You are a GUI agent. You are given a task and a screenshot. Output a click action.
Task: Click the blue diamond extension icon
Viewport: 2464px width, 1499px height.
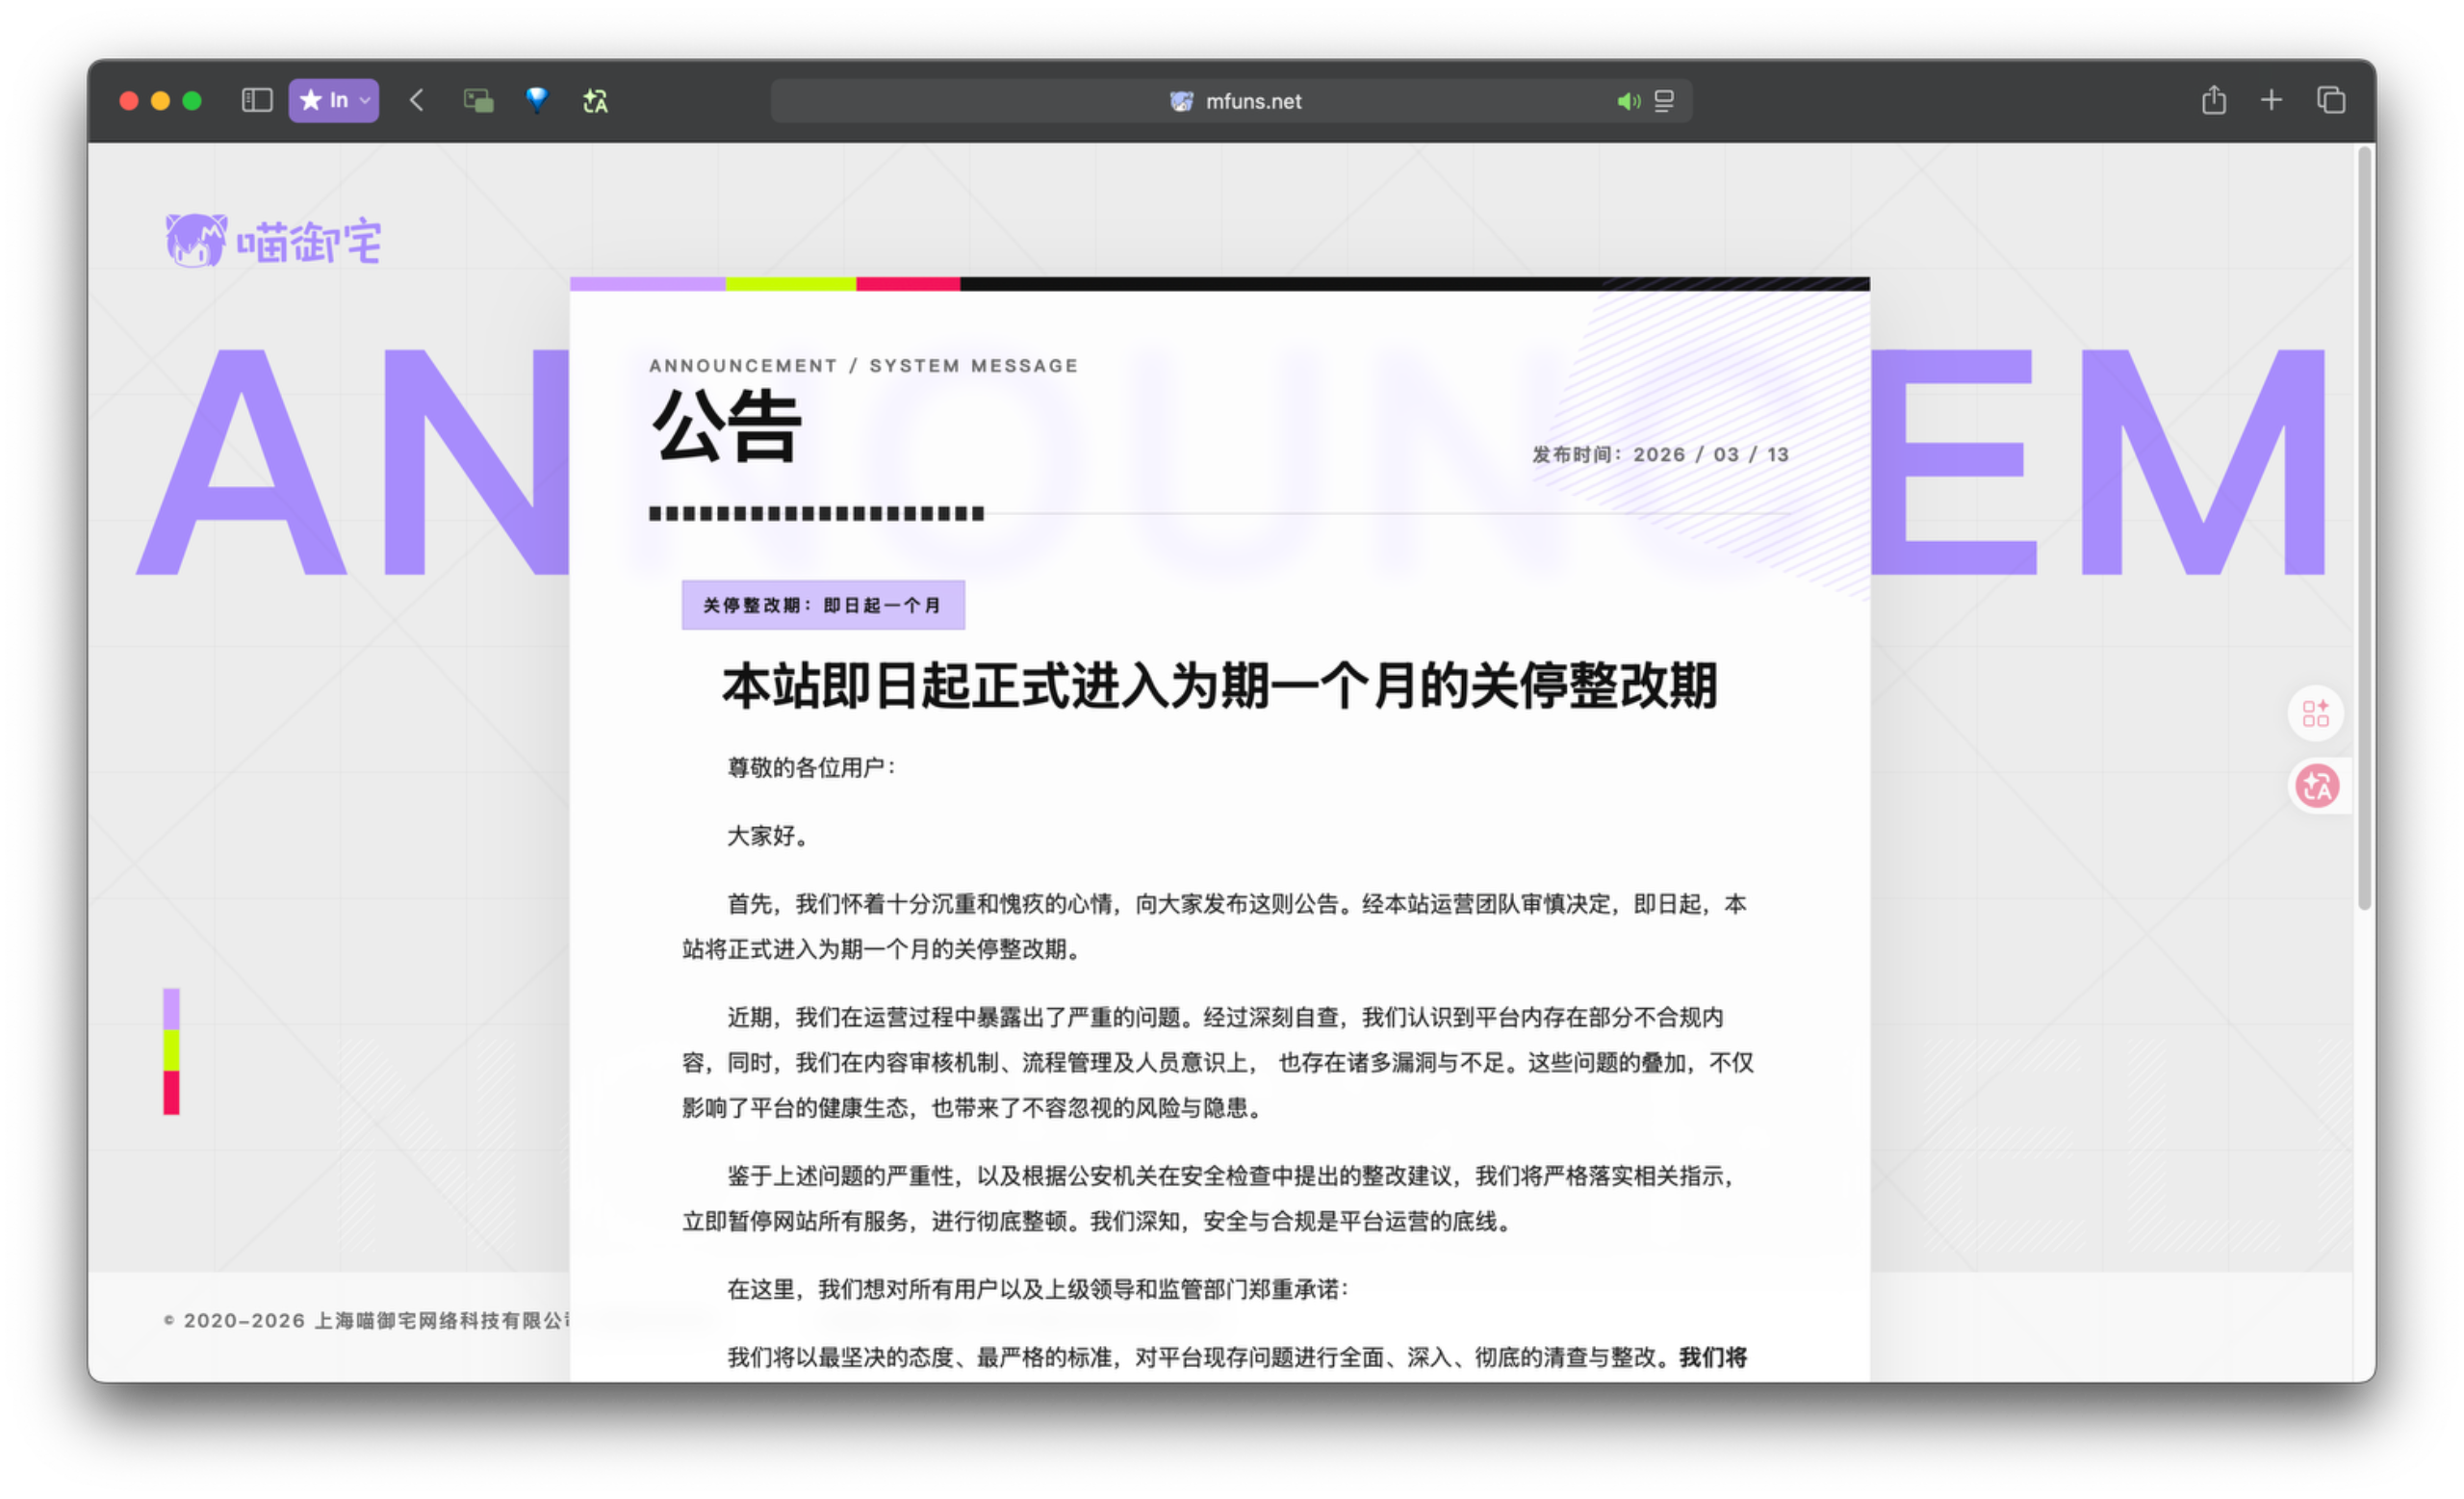pyautogui.click(x=537, y=100)
